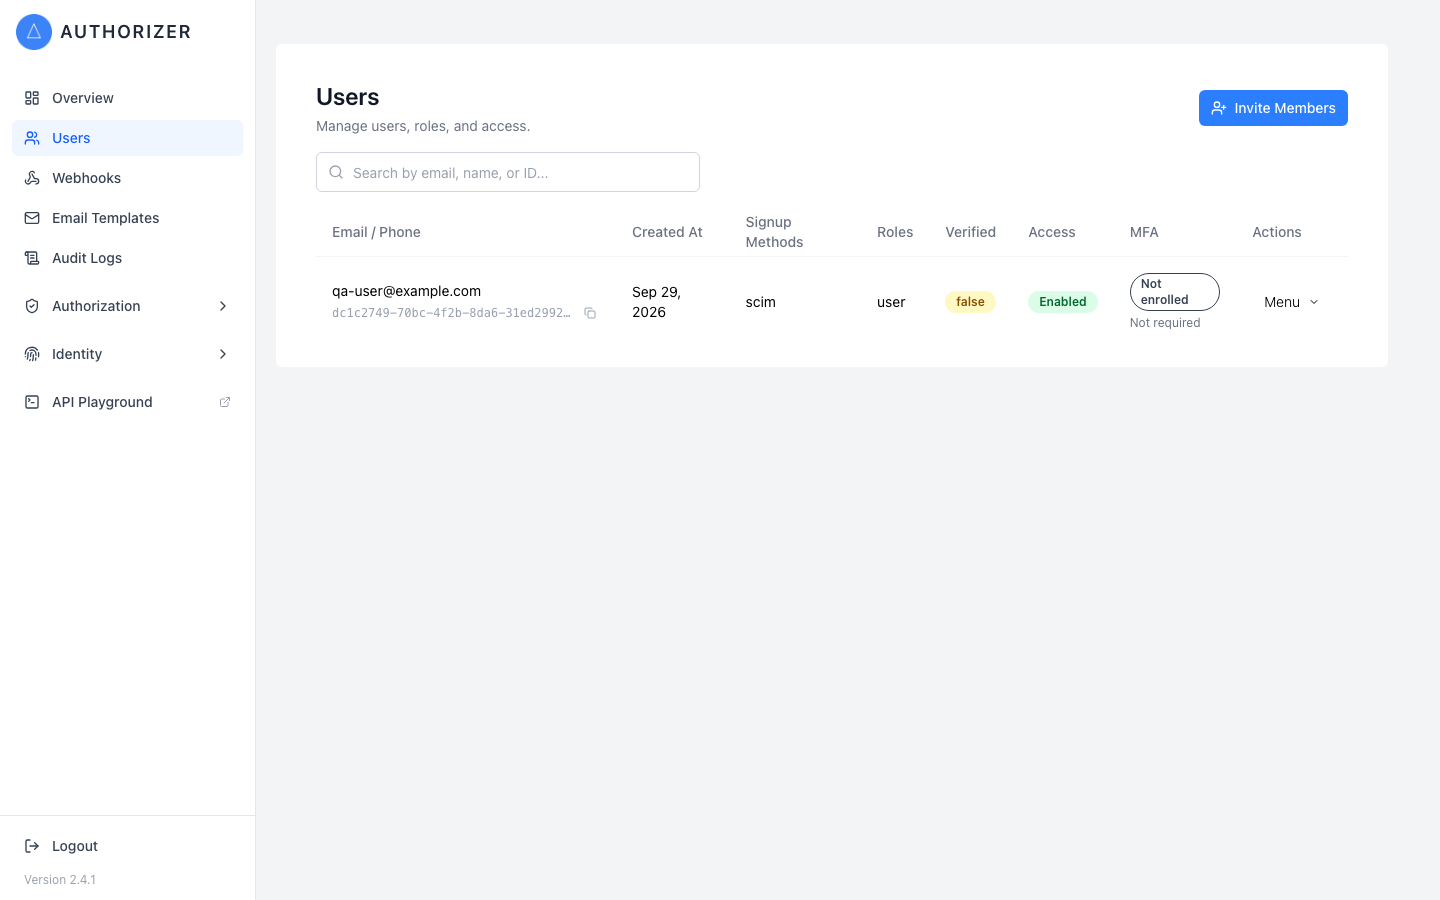Go to the Overview page
Screen dimensions: 1440x900
pyautogui.click(x=127, y=98)
